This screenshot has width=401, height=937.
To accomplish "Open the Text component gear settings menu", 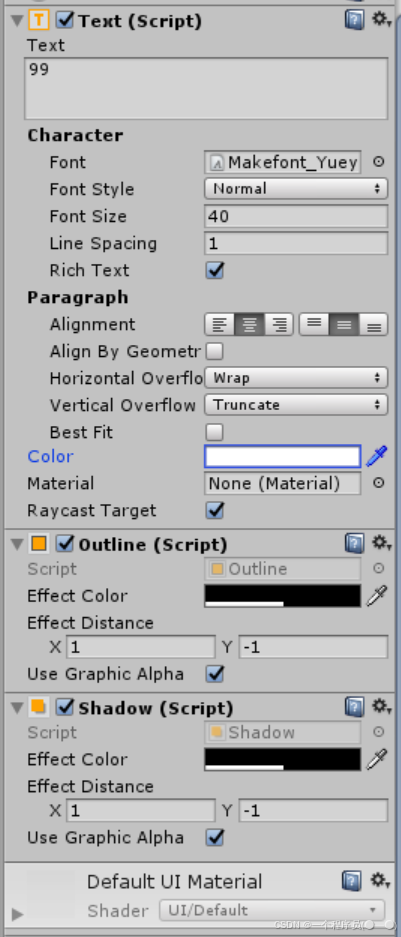I will point(381,20).
